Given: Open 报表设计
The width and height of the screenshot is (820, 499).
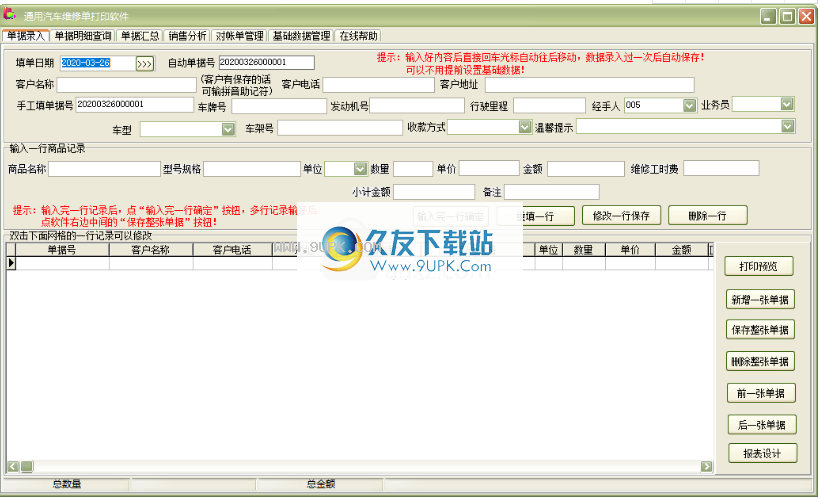Looking at the screenshot, I should pos(762,453).
